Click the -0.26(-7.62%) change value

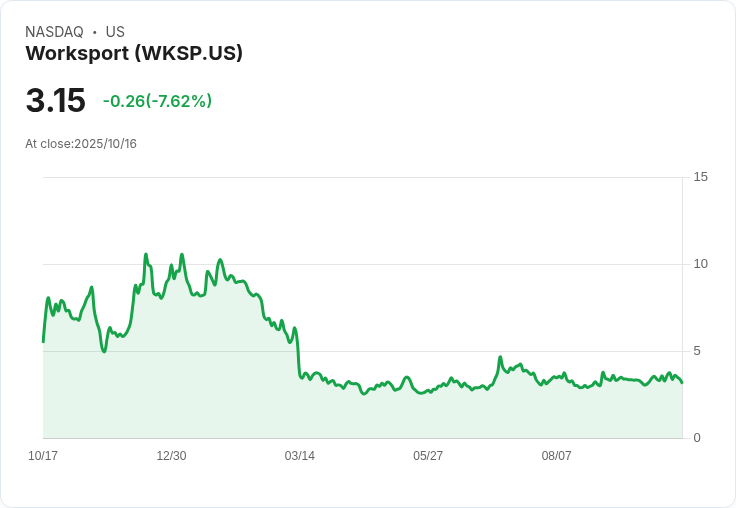(157, 101)
